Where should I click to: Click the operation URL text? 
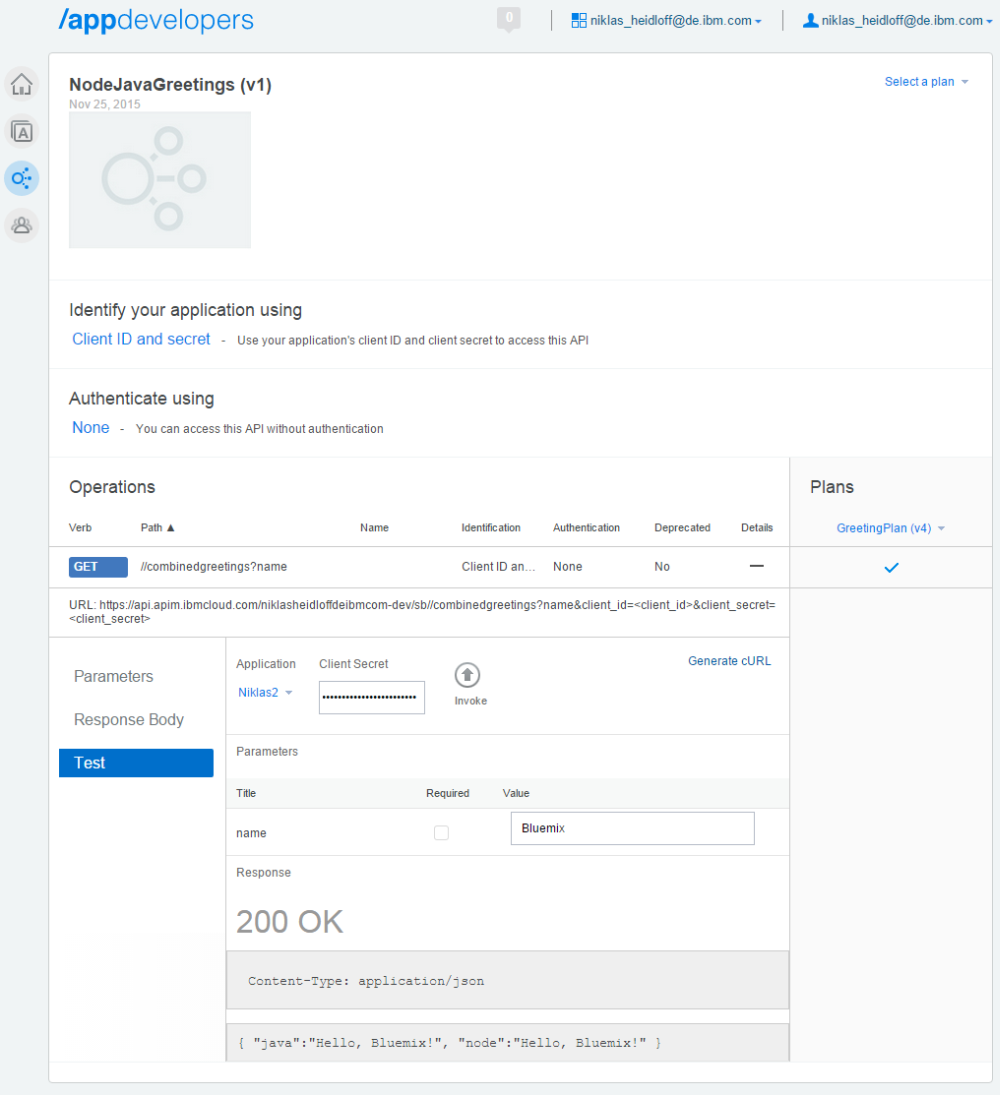click(x=422, y=612)
